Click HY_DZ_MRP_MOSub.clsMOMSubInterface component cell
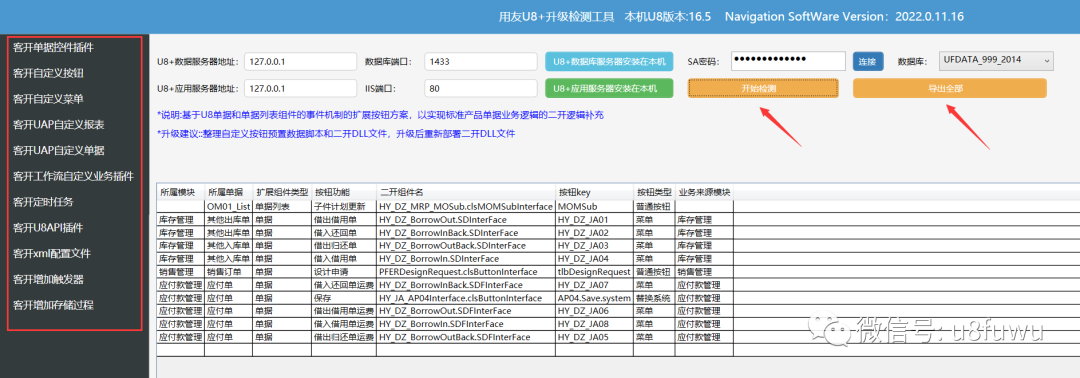This screenshot has width=1080, height=378. [x=466, y=206]
